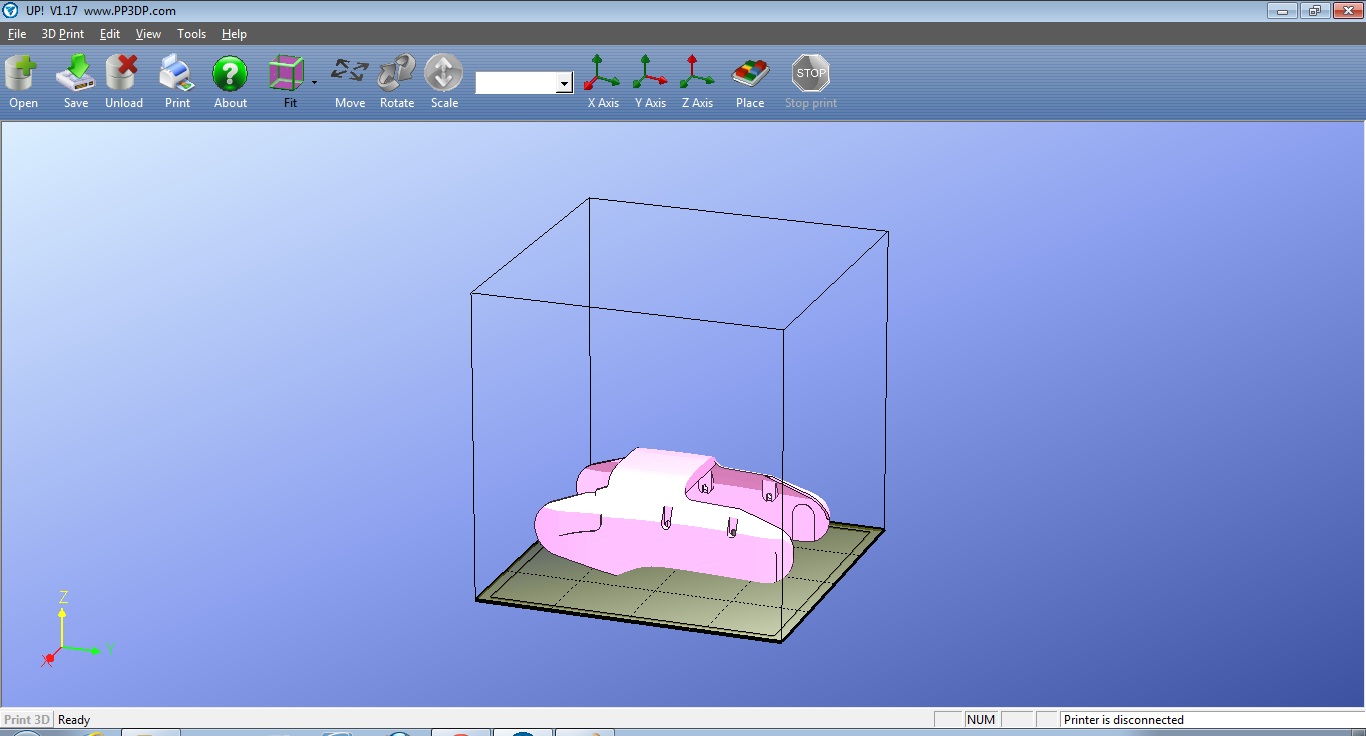Viewport: 1366px width, 736px height.
Task: Click the "NUM" status indicator
Action: [x=981, y=720]
